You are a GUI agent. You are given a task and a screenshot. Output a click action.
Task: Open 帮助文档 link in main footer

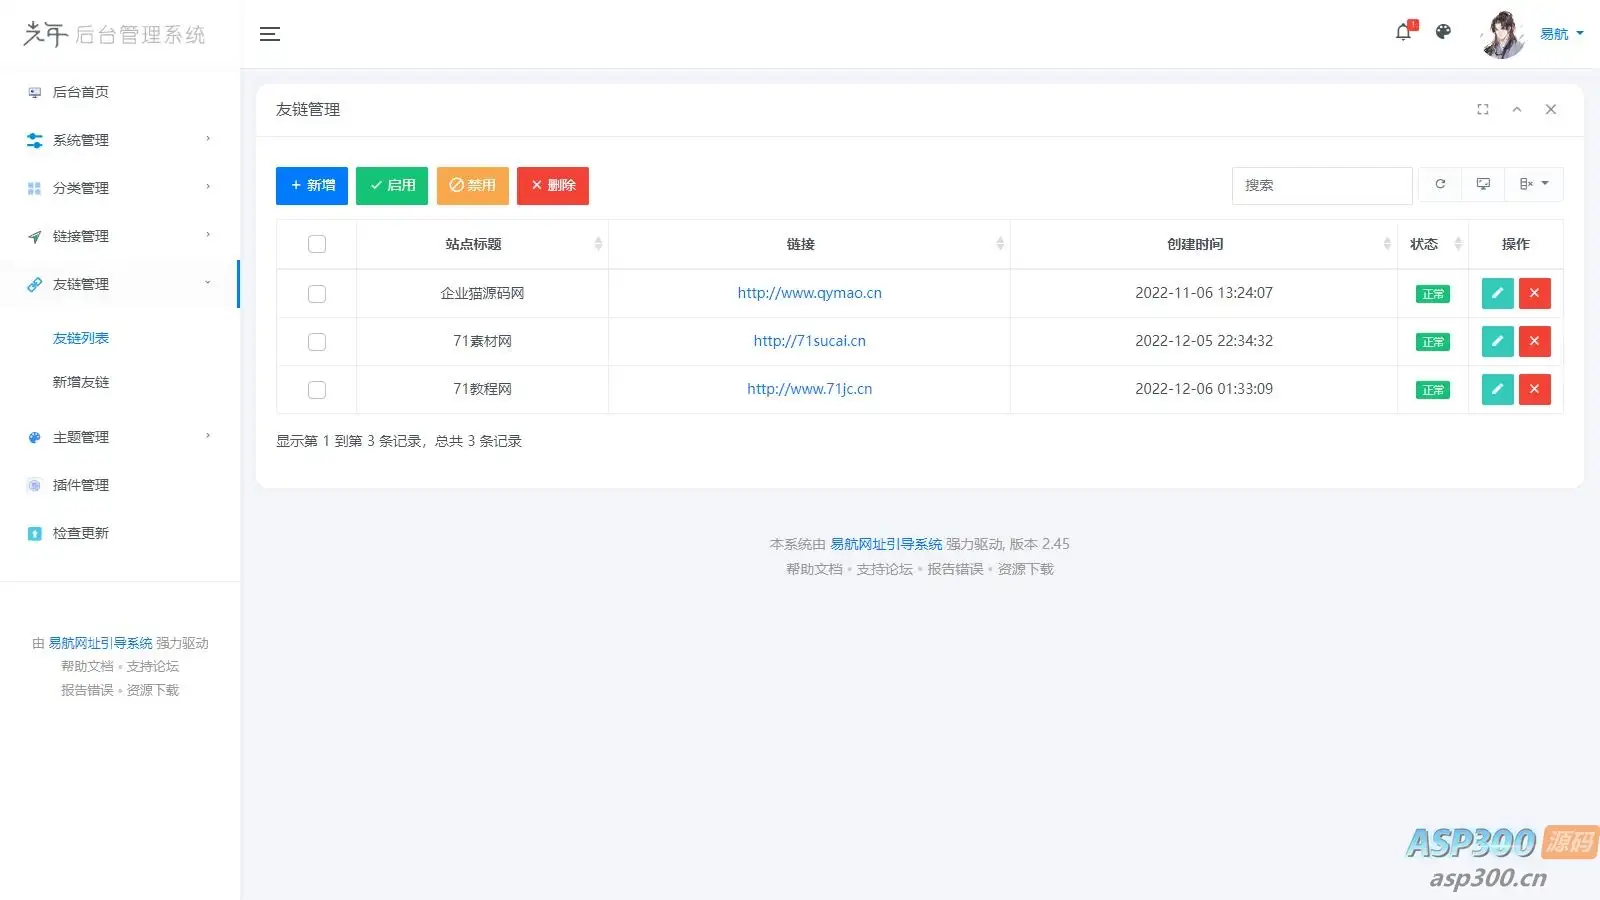814,569
